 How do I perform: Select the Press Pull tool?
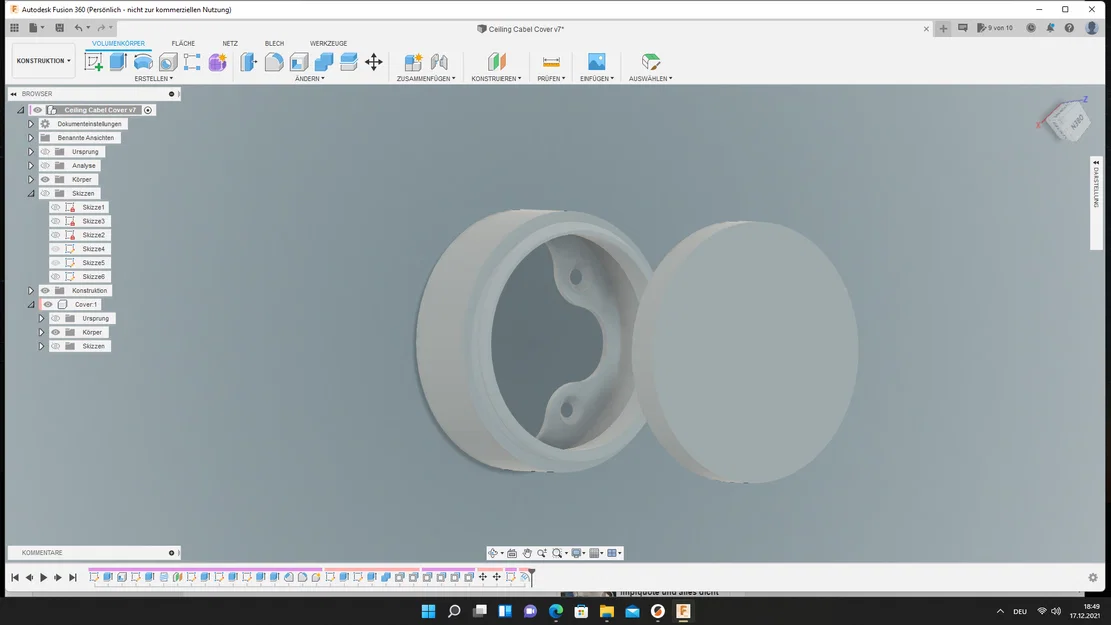coord(249,62)
